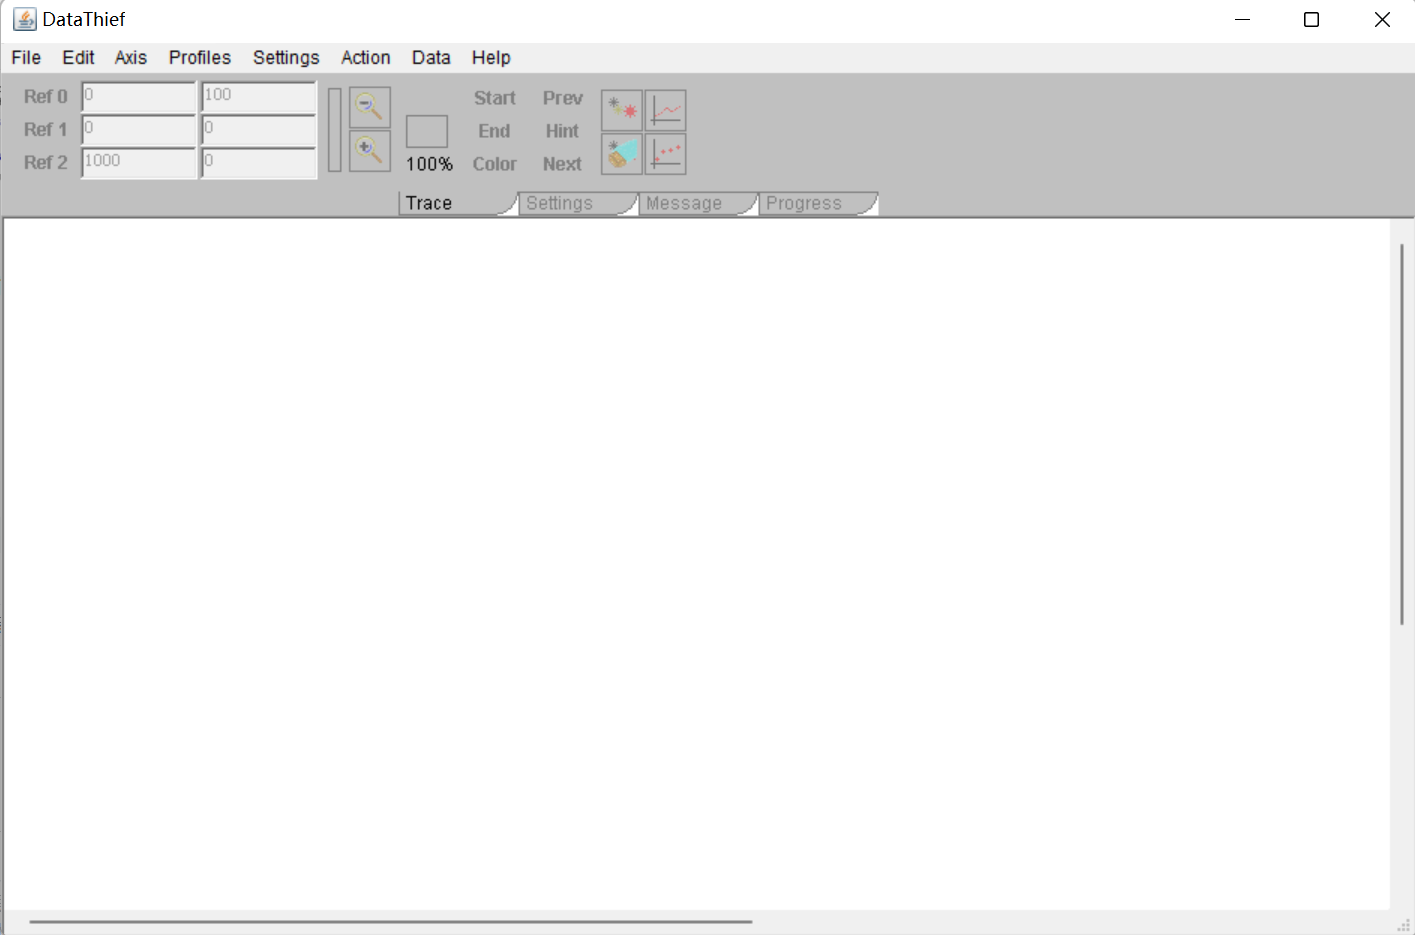Click the tall vertical zoom slider bar
This screenshot has height=935, width=1415.
click(x=335, y=130)
